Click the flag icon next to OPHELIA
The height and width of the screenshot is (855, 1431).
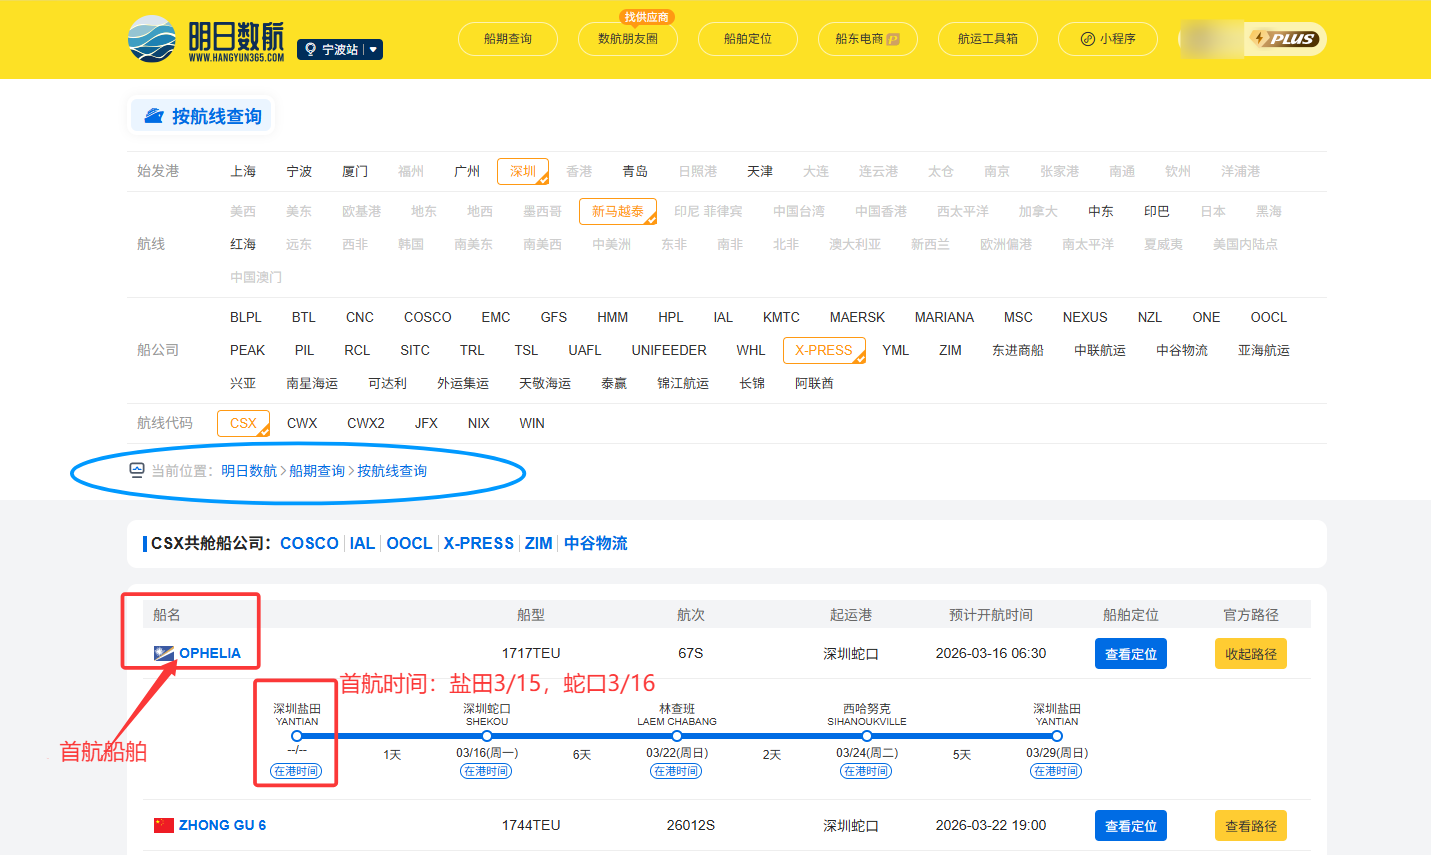tap(164, 653)
